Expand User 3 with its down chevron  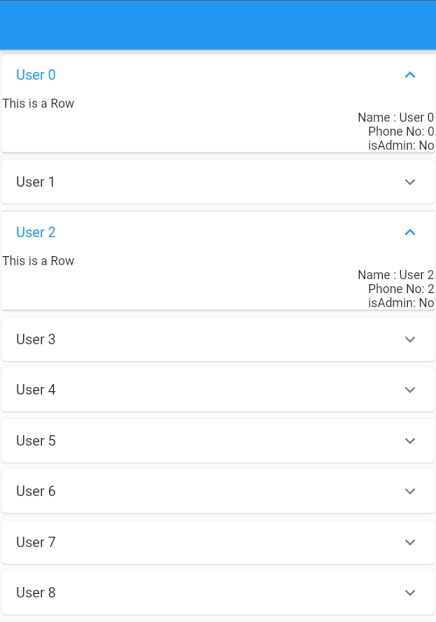point(410,339)
